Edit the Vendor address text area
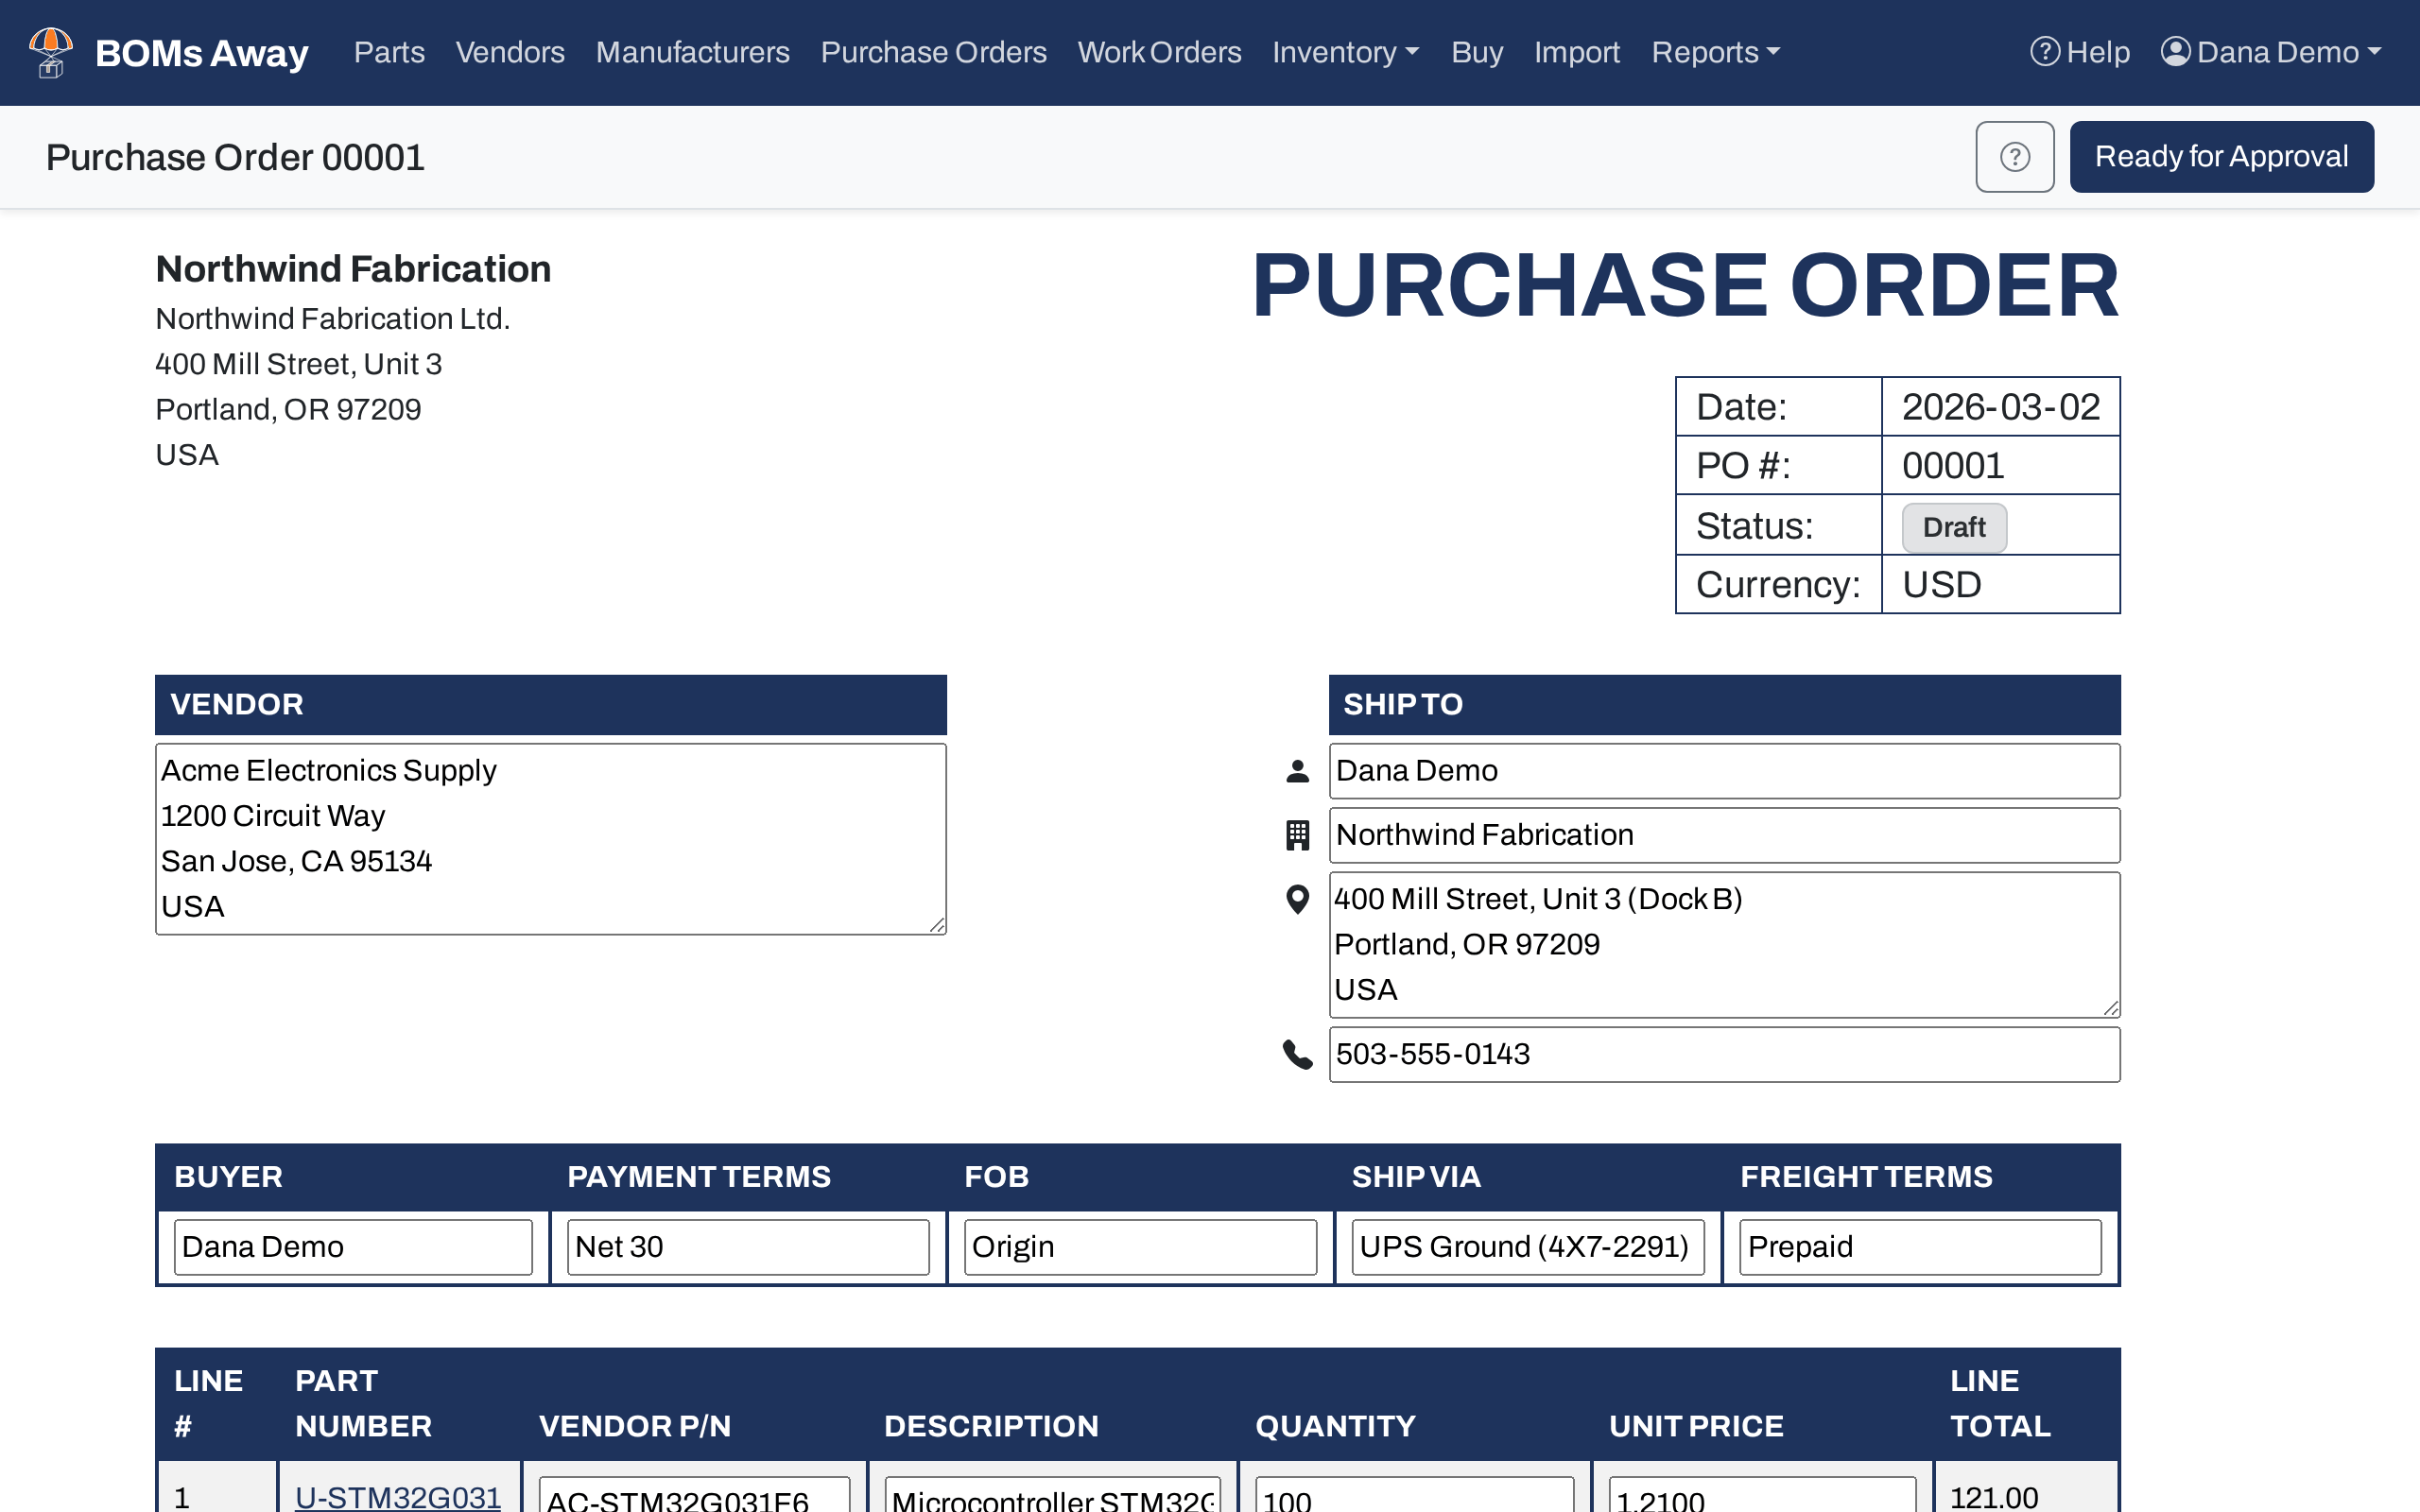The image size is (2420, 1512). [551, 839]
